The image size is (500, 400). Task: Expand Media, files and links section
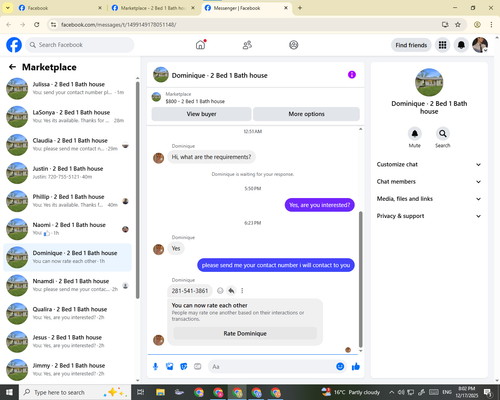429,199
